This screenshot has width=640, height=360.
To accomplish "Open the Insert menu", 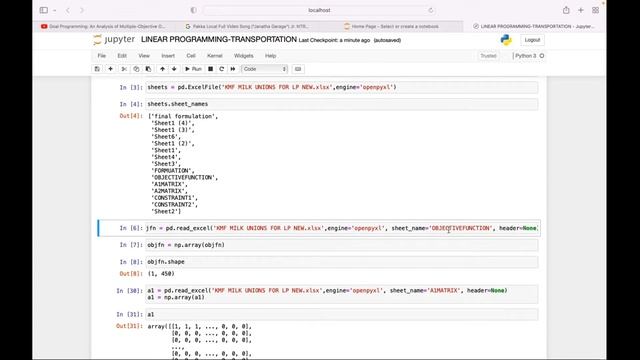I will (168, 56).
